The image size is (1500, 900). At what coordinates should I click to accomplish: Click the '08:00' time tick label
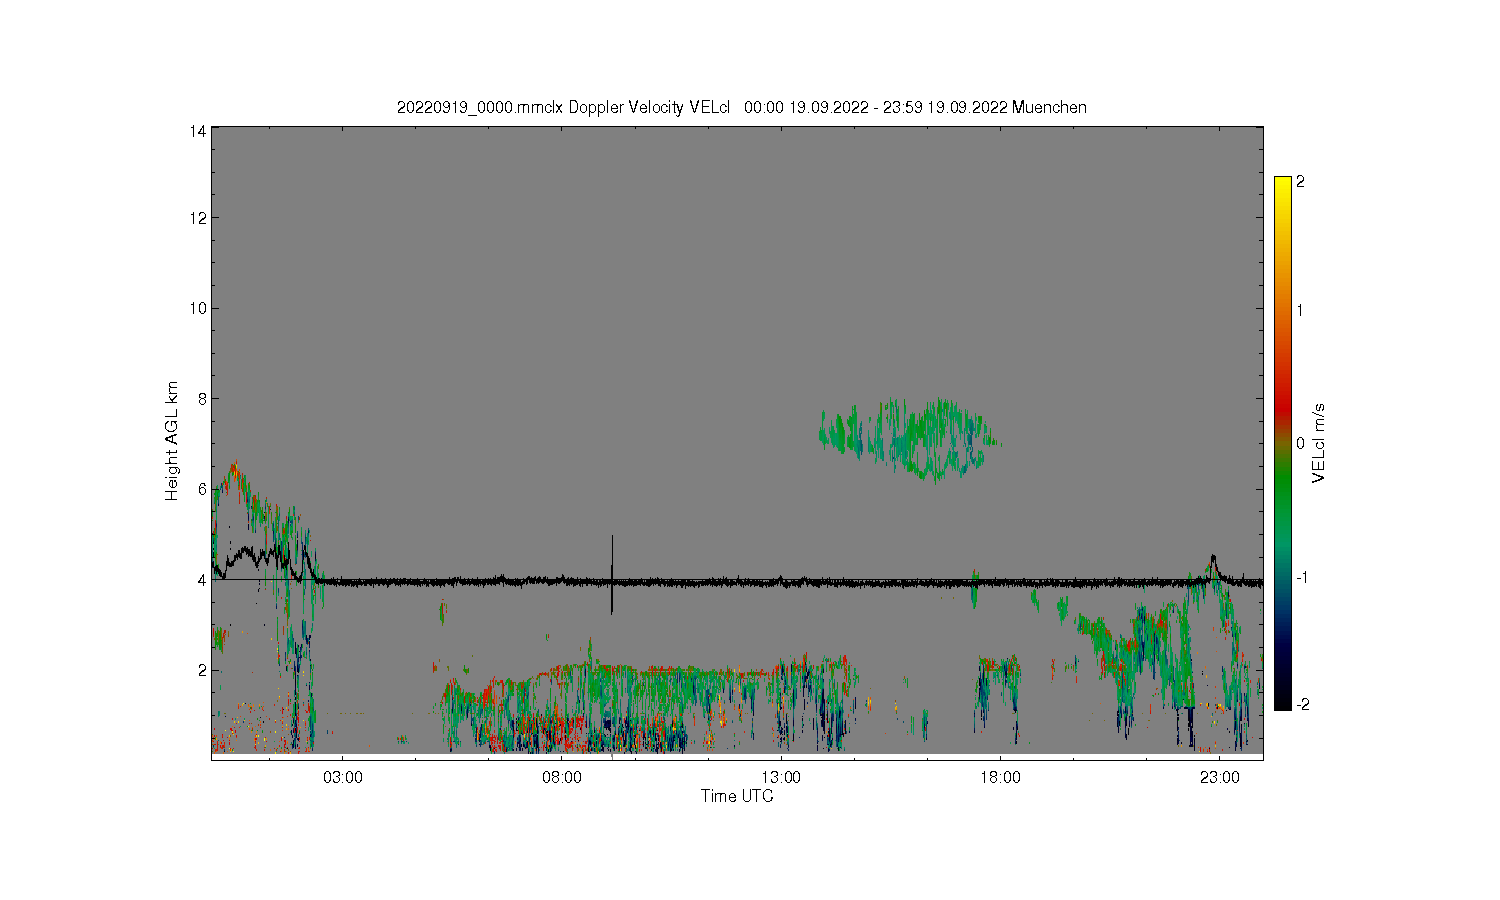(x=562, y=778)
